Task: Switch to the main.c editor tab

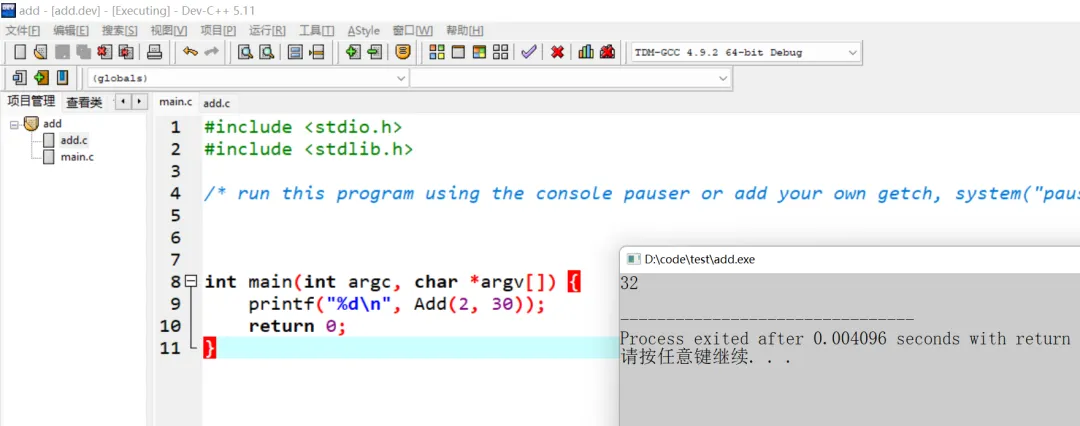Action: (176, 102)
